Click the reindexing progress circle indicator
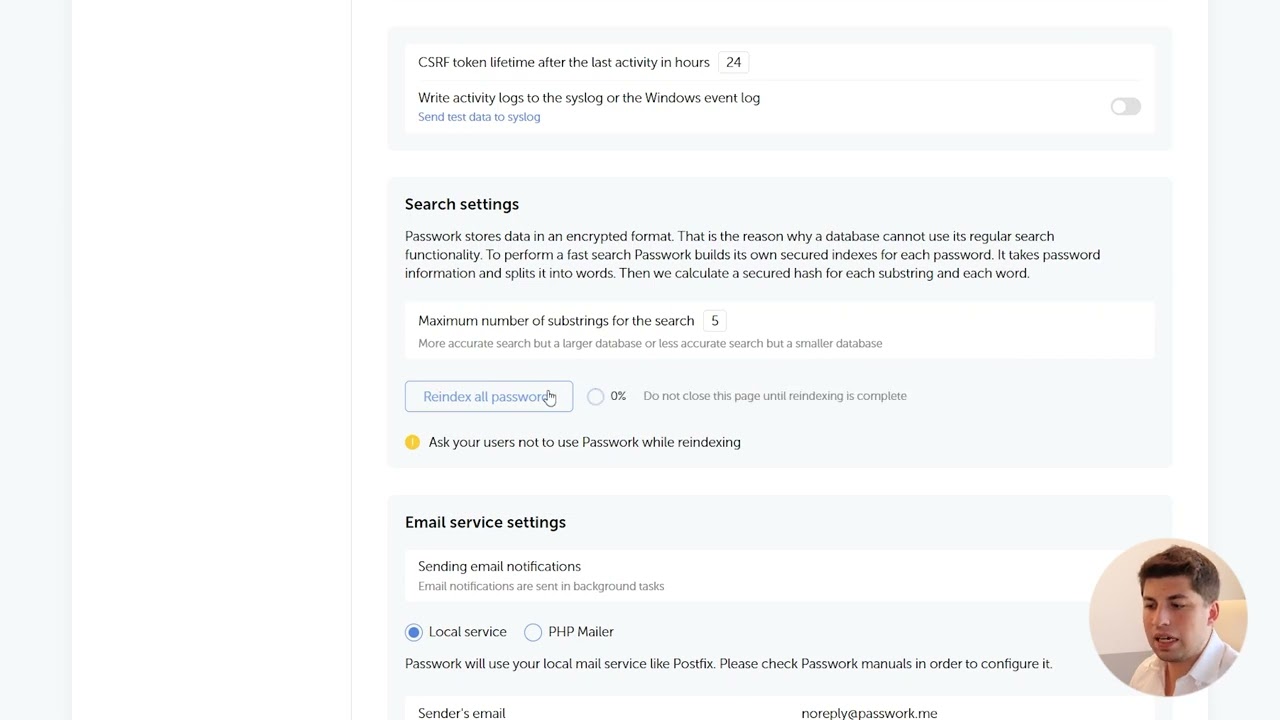 [596, 396]
